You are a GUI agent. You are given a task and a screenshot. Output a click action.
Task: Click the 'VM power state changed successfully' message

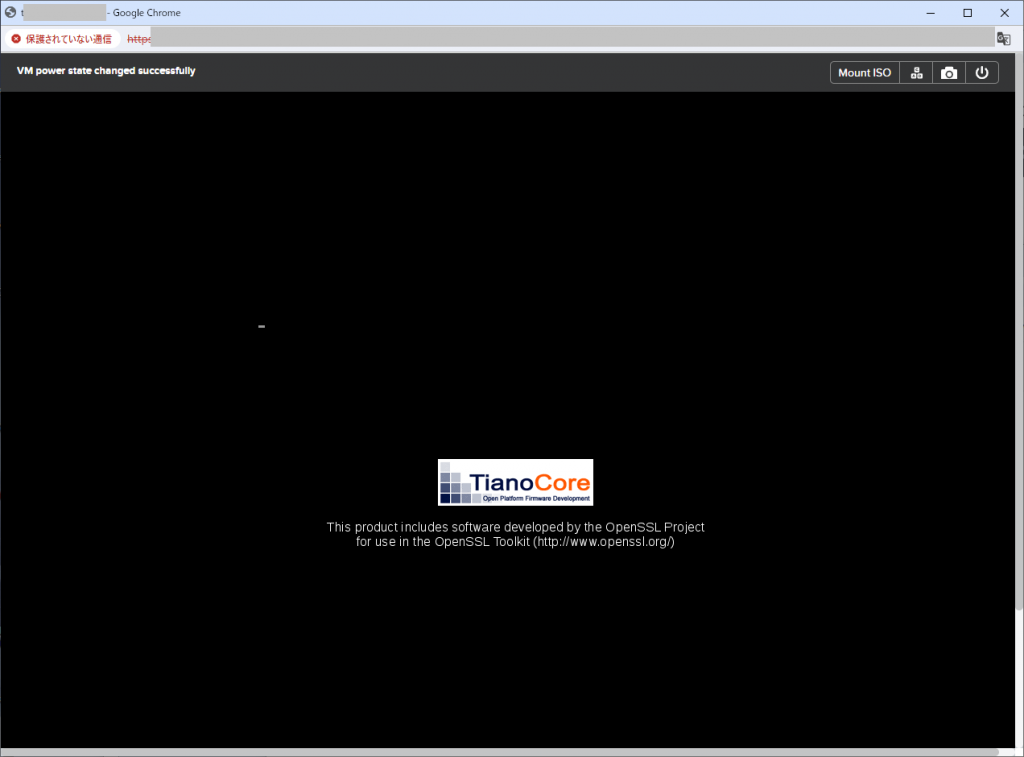pos(106,71)
